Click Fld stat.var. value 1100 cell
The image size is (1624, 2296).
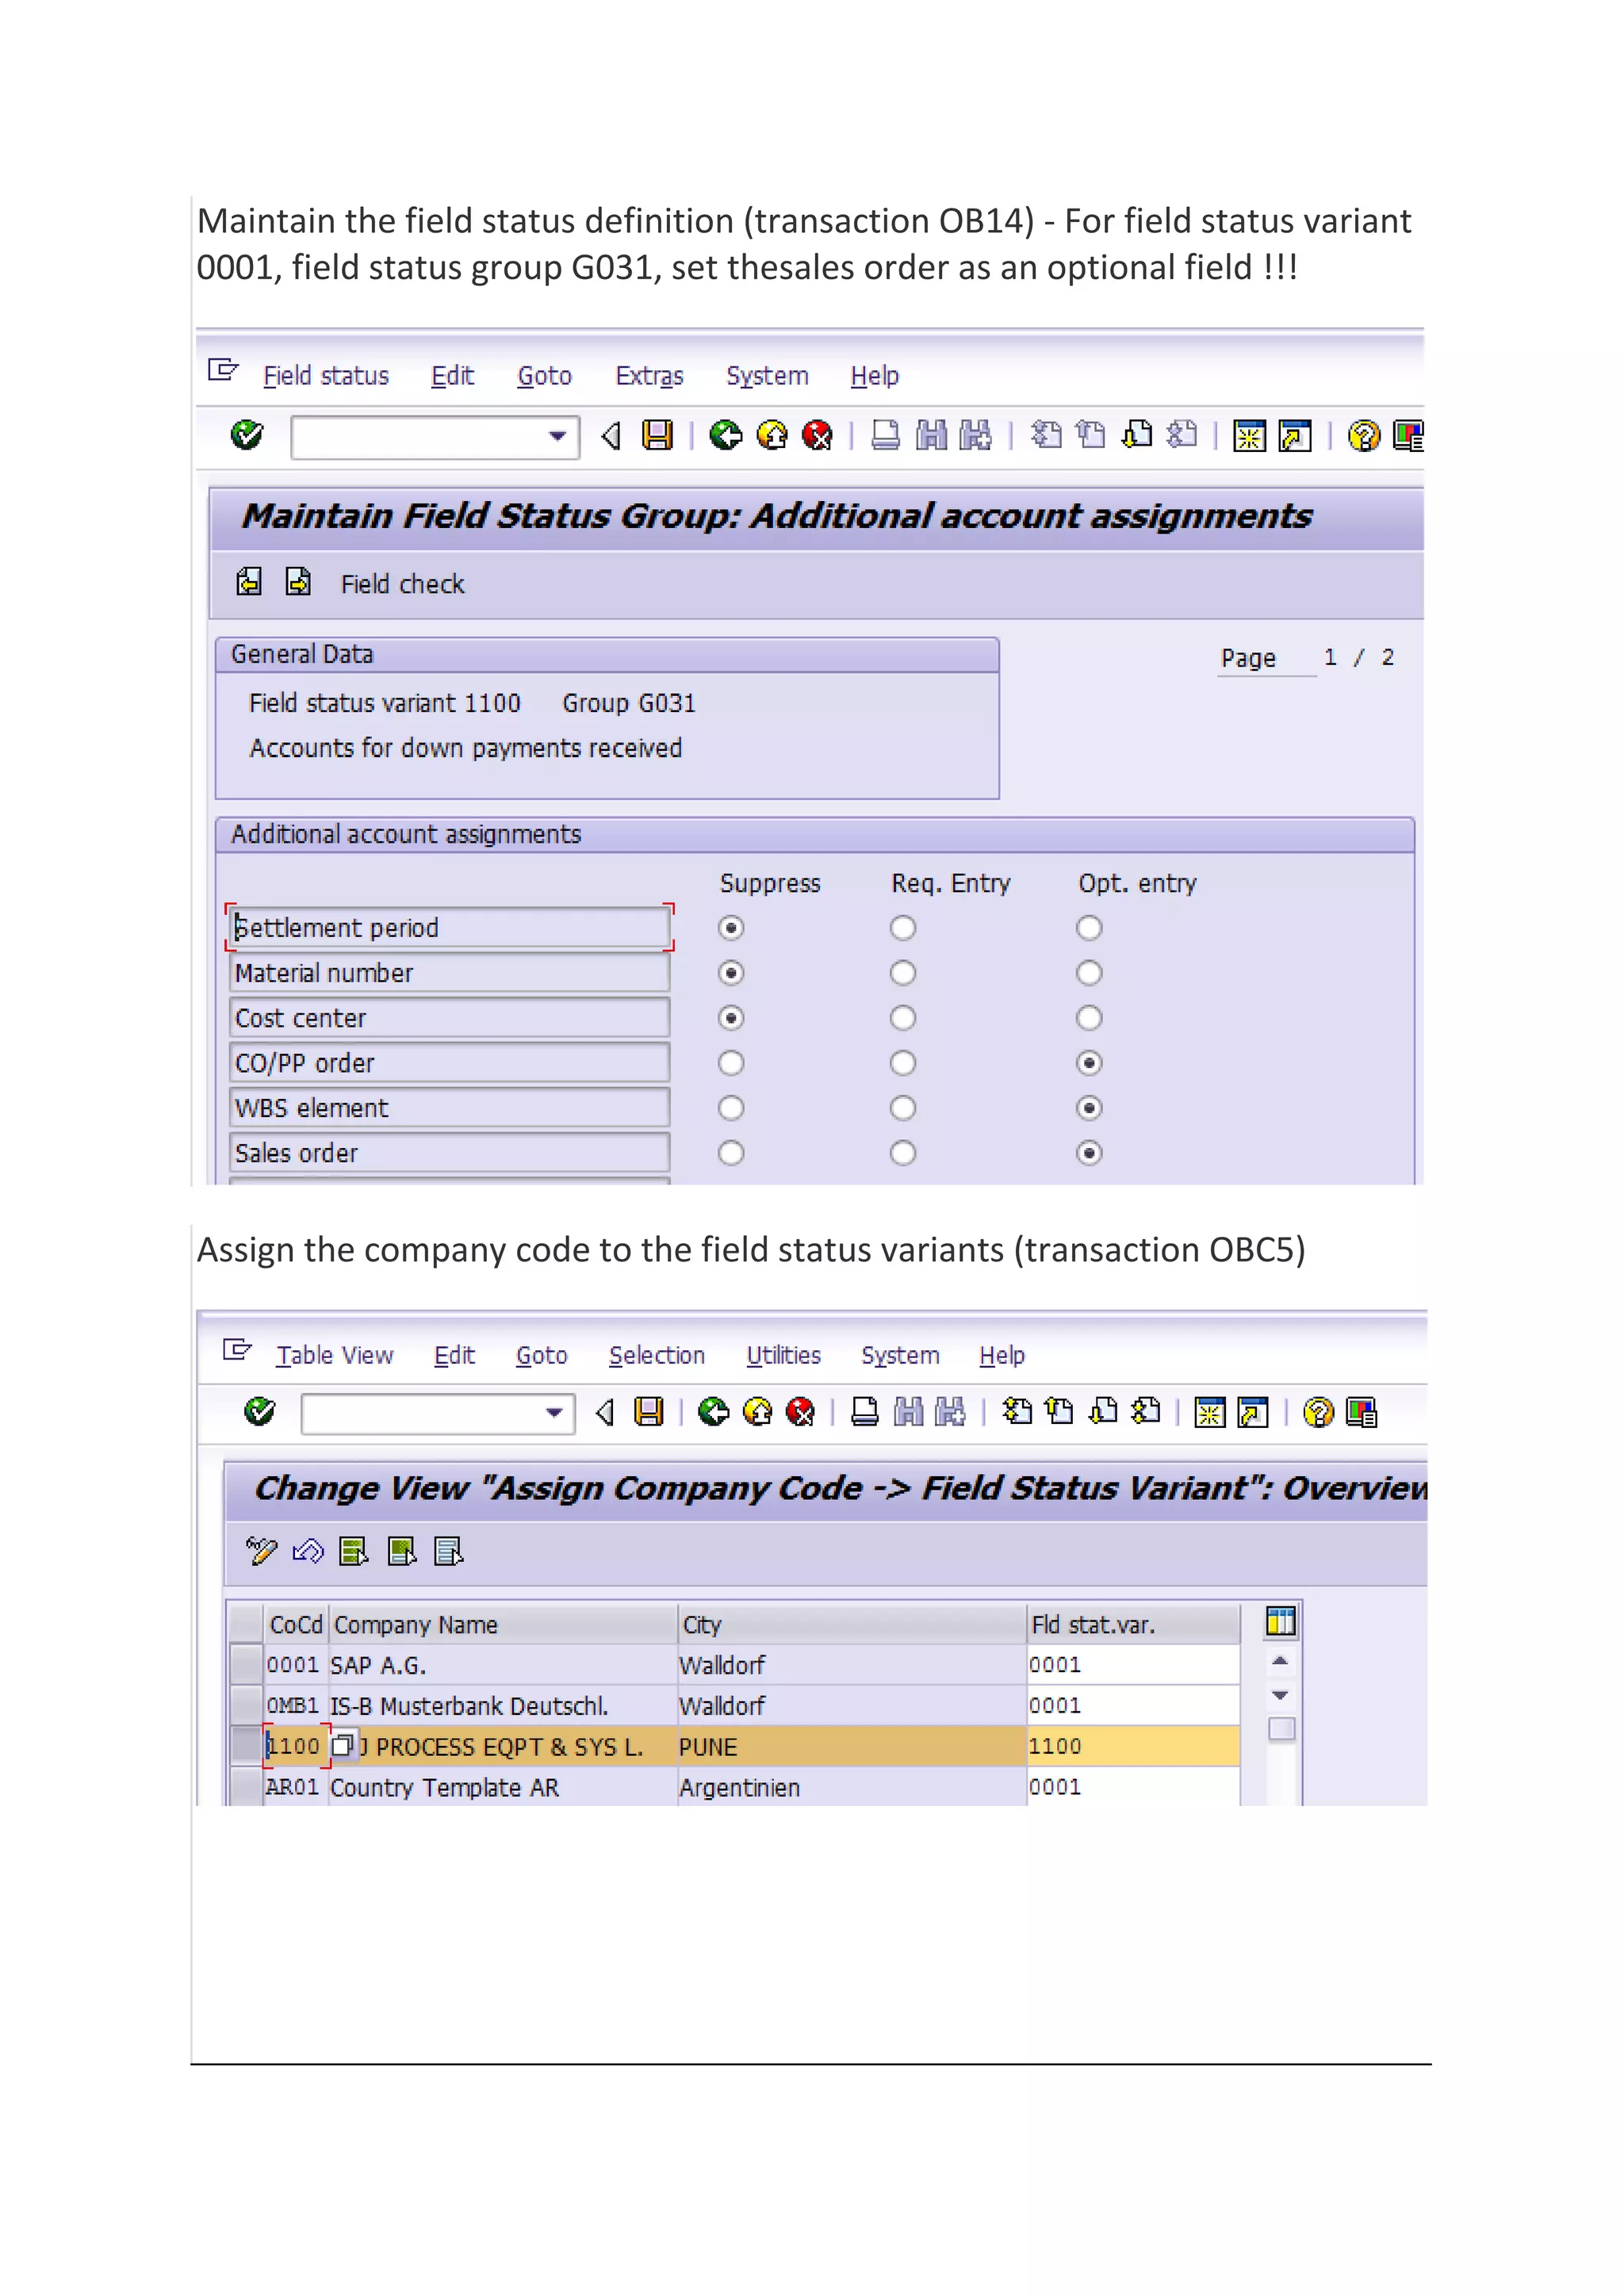(1134, 1746)
